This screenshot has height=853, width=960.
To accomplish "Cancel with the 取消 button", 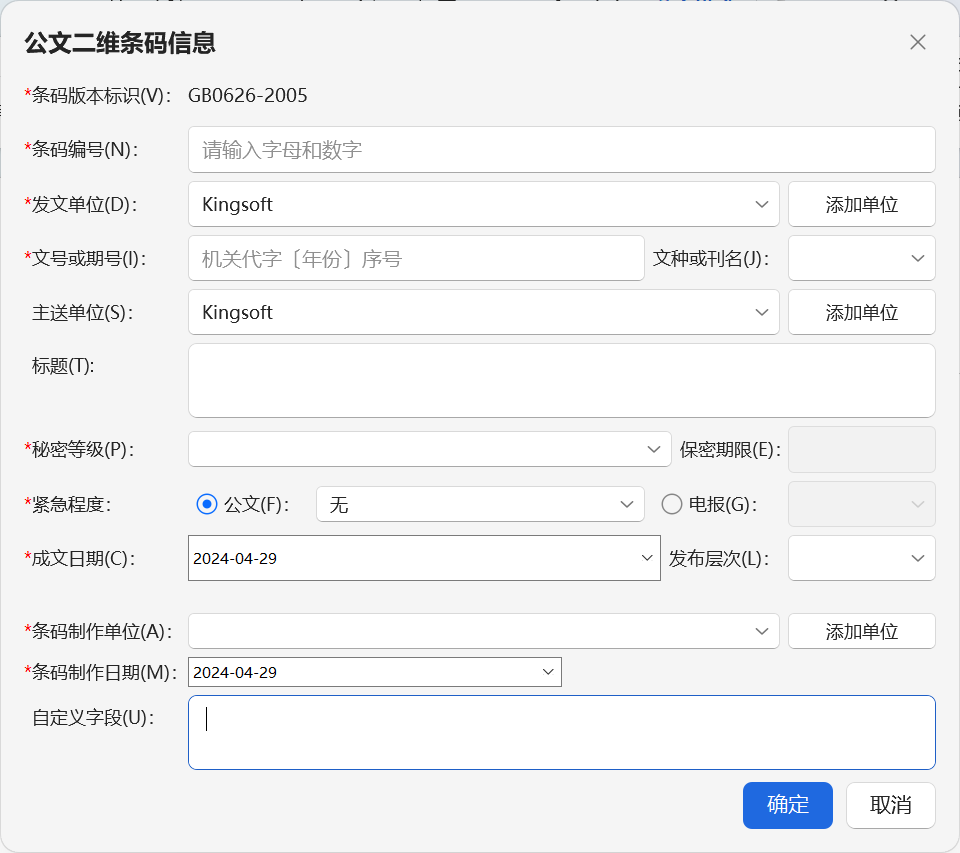I will click(891, 805).
